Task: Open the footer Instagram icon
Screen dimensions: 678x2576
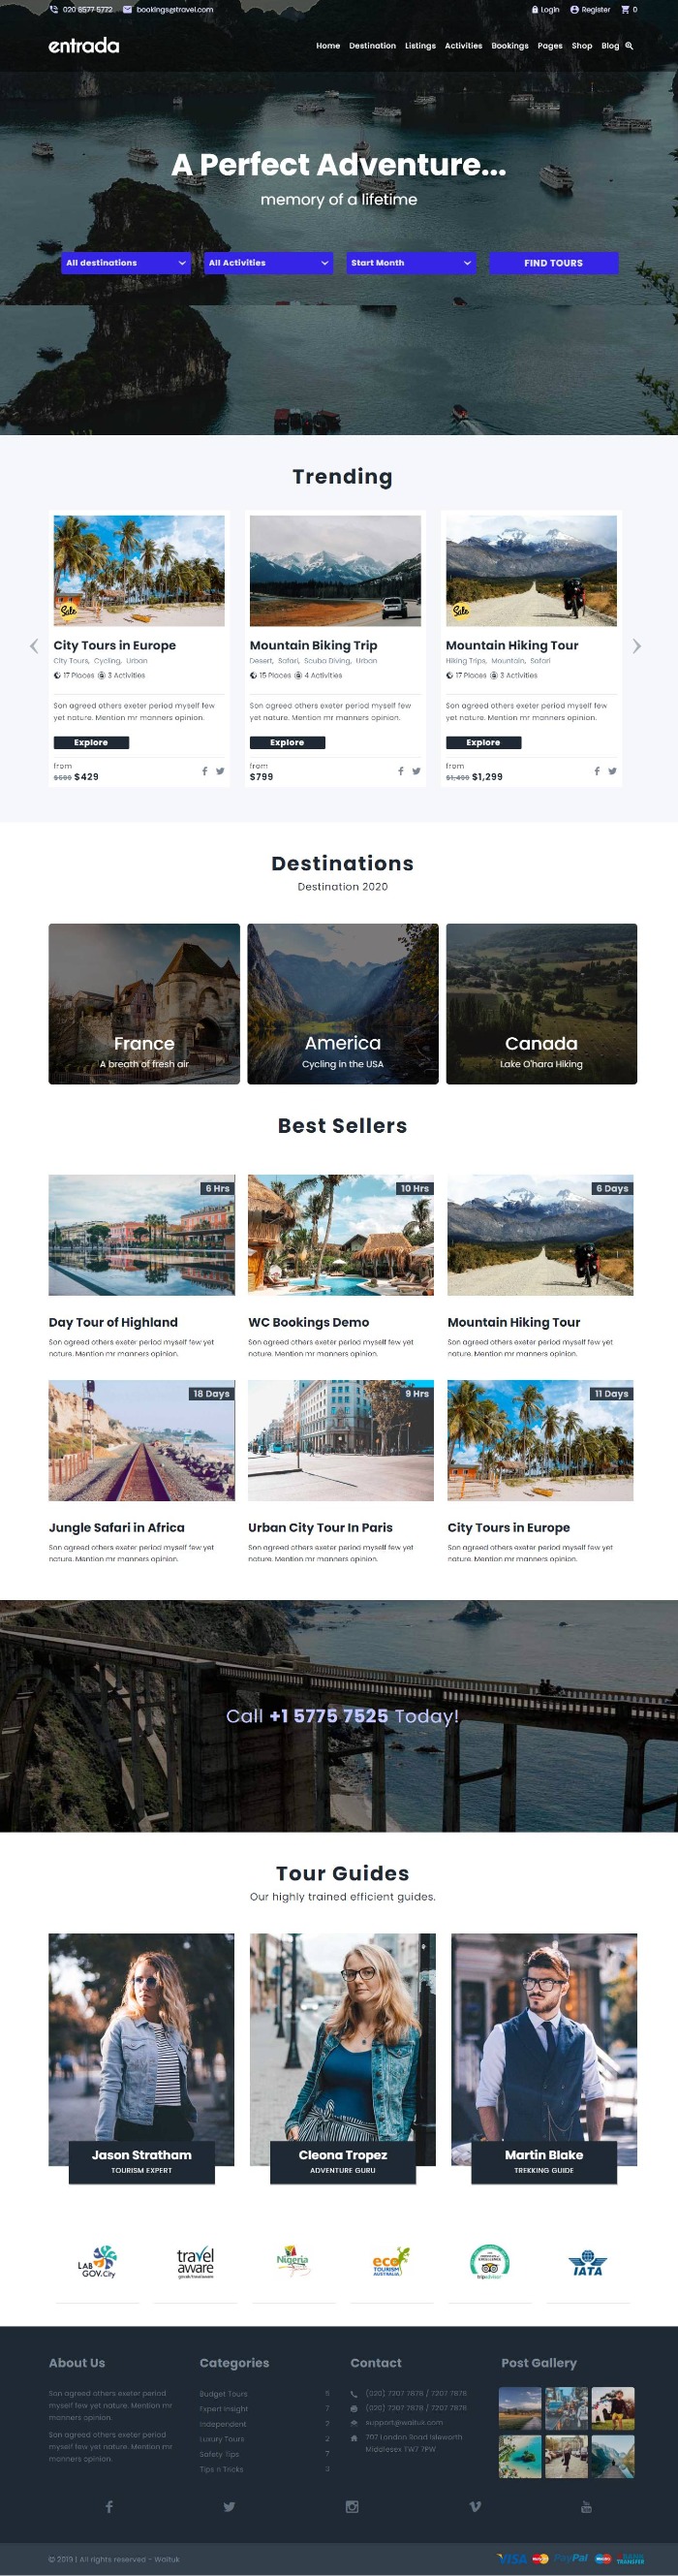Action: tap(352, 2506)
